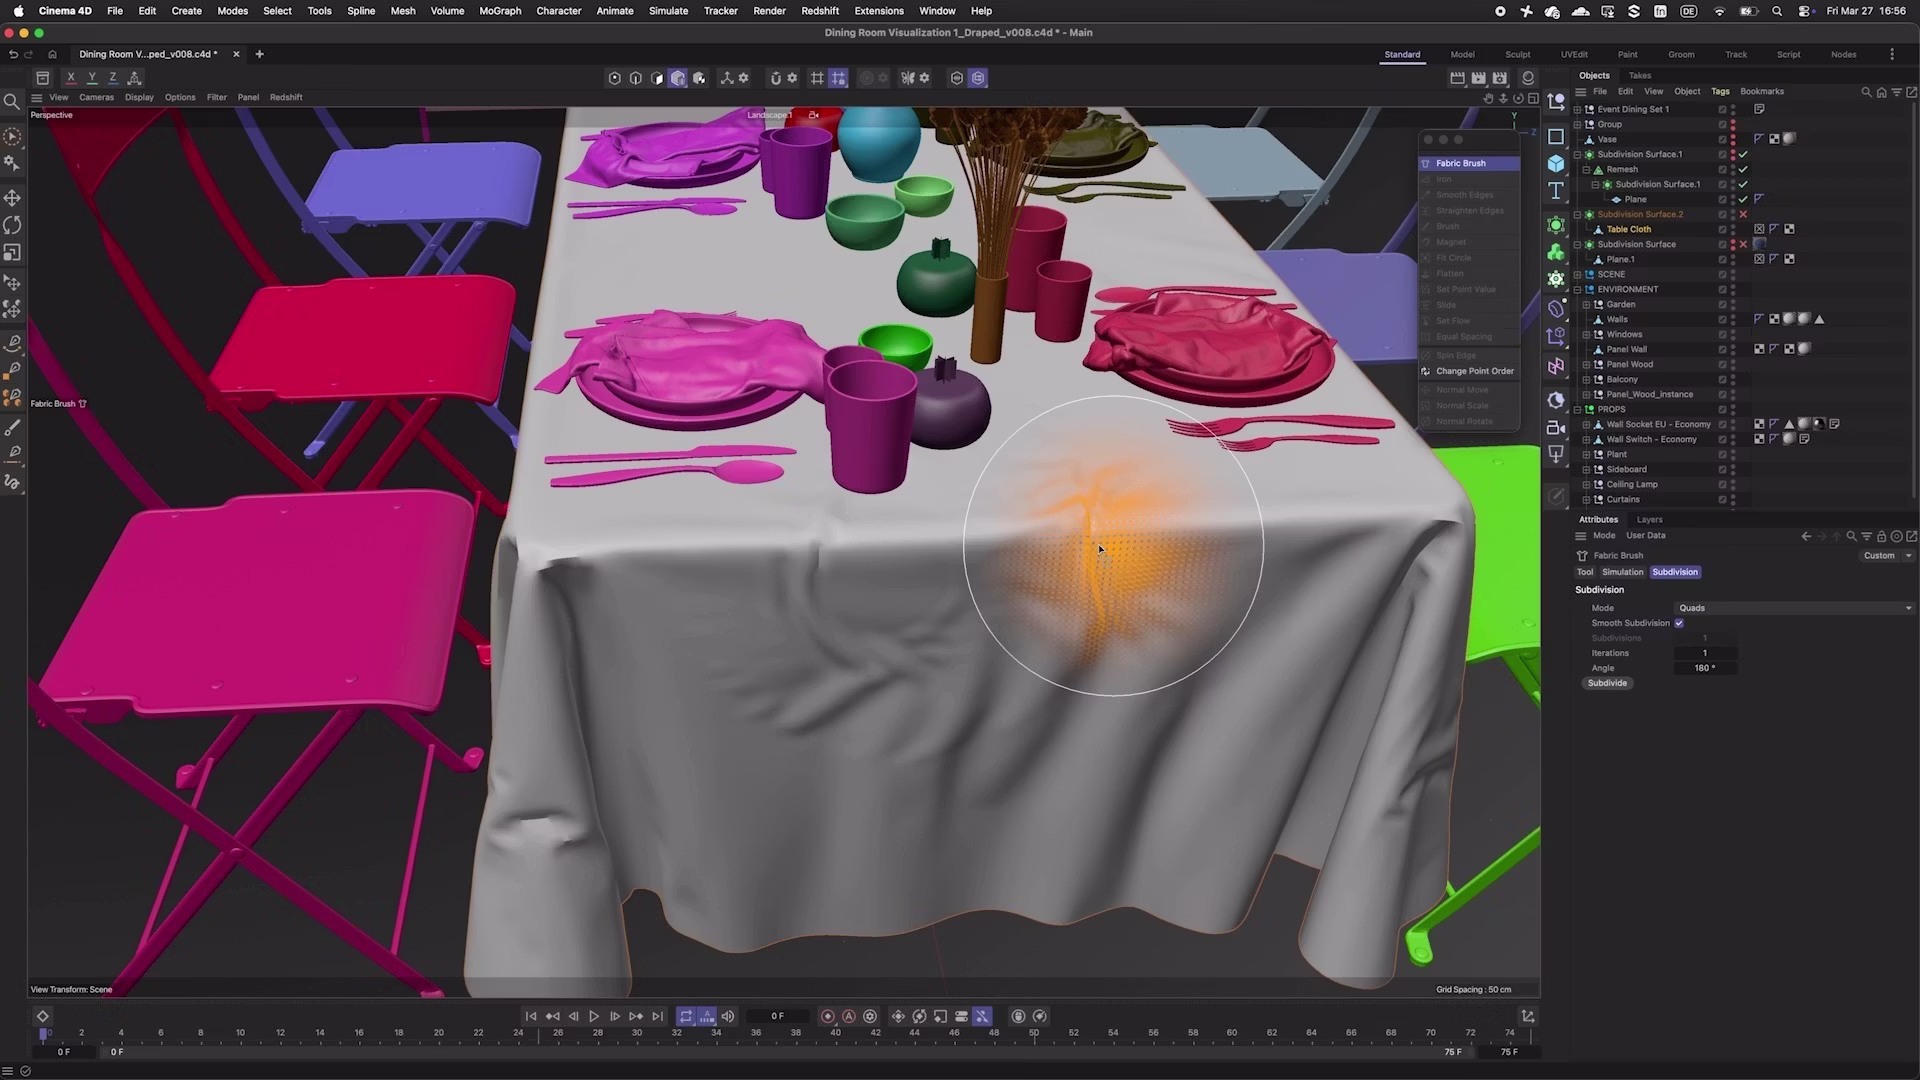Click the Render to Picture Viewer icon
Screen dimensions: 1920x1080
(1478, 78)
